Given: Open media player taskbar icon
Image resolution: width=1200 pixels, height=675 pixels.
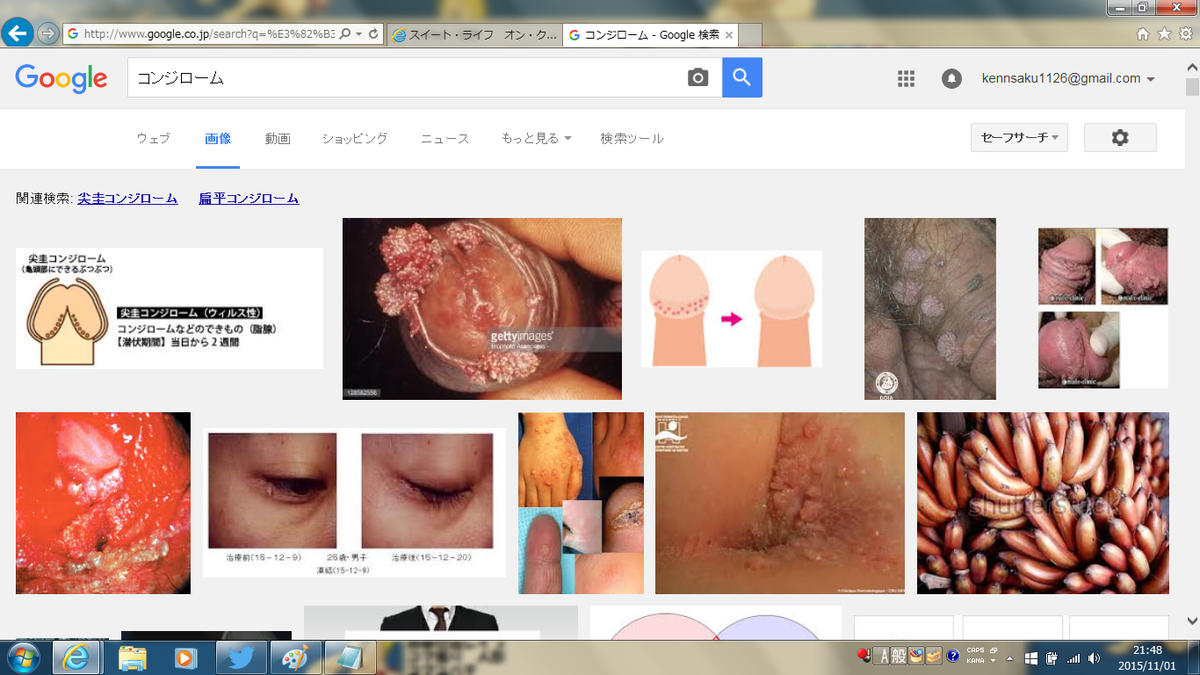Looking at the screenshot, I should 186,657.
